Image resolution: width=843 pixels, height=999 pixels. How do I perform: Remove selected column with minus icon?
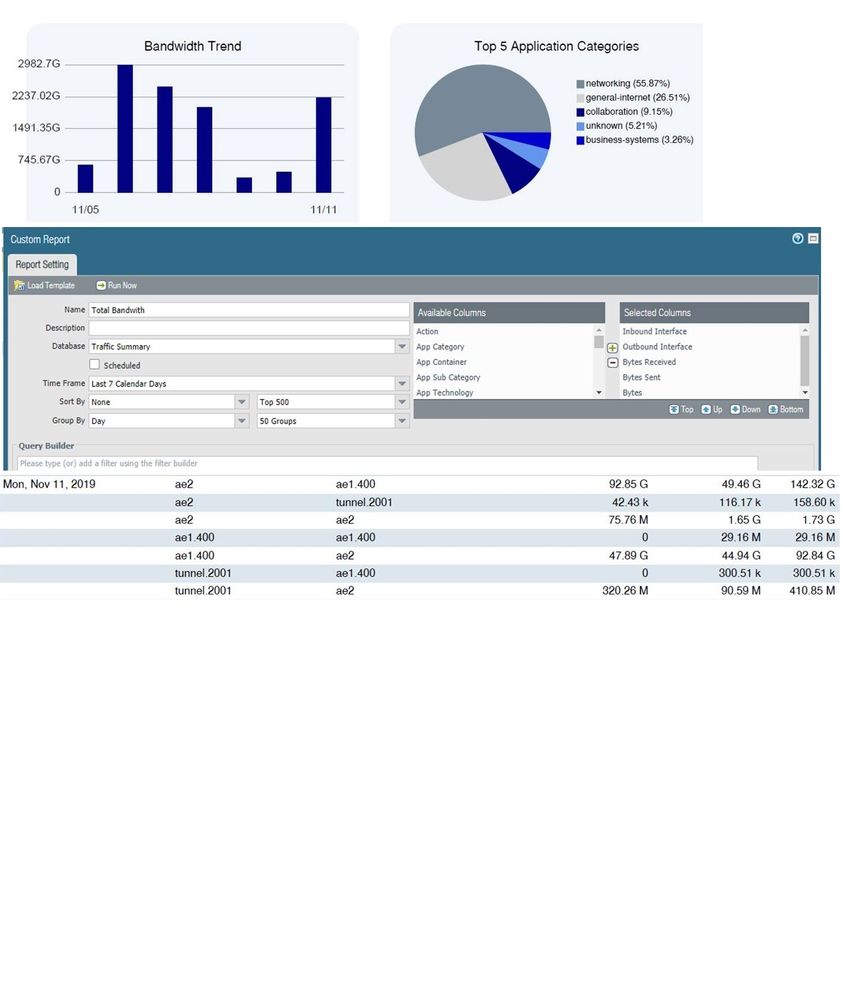click(x=612, y=363)
